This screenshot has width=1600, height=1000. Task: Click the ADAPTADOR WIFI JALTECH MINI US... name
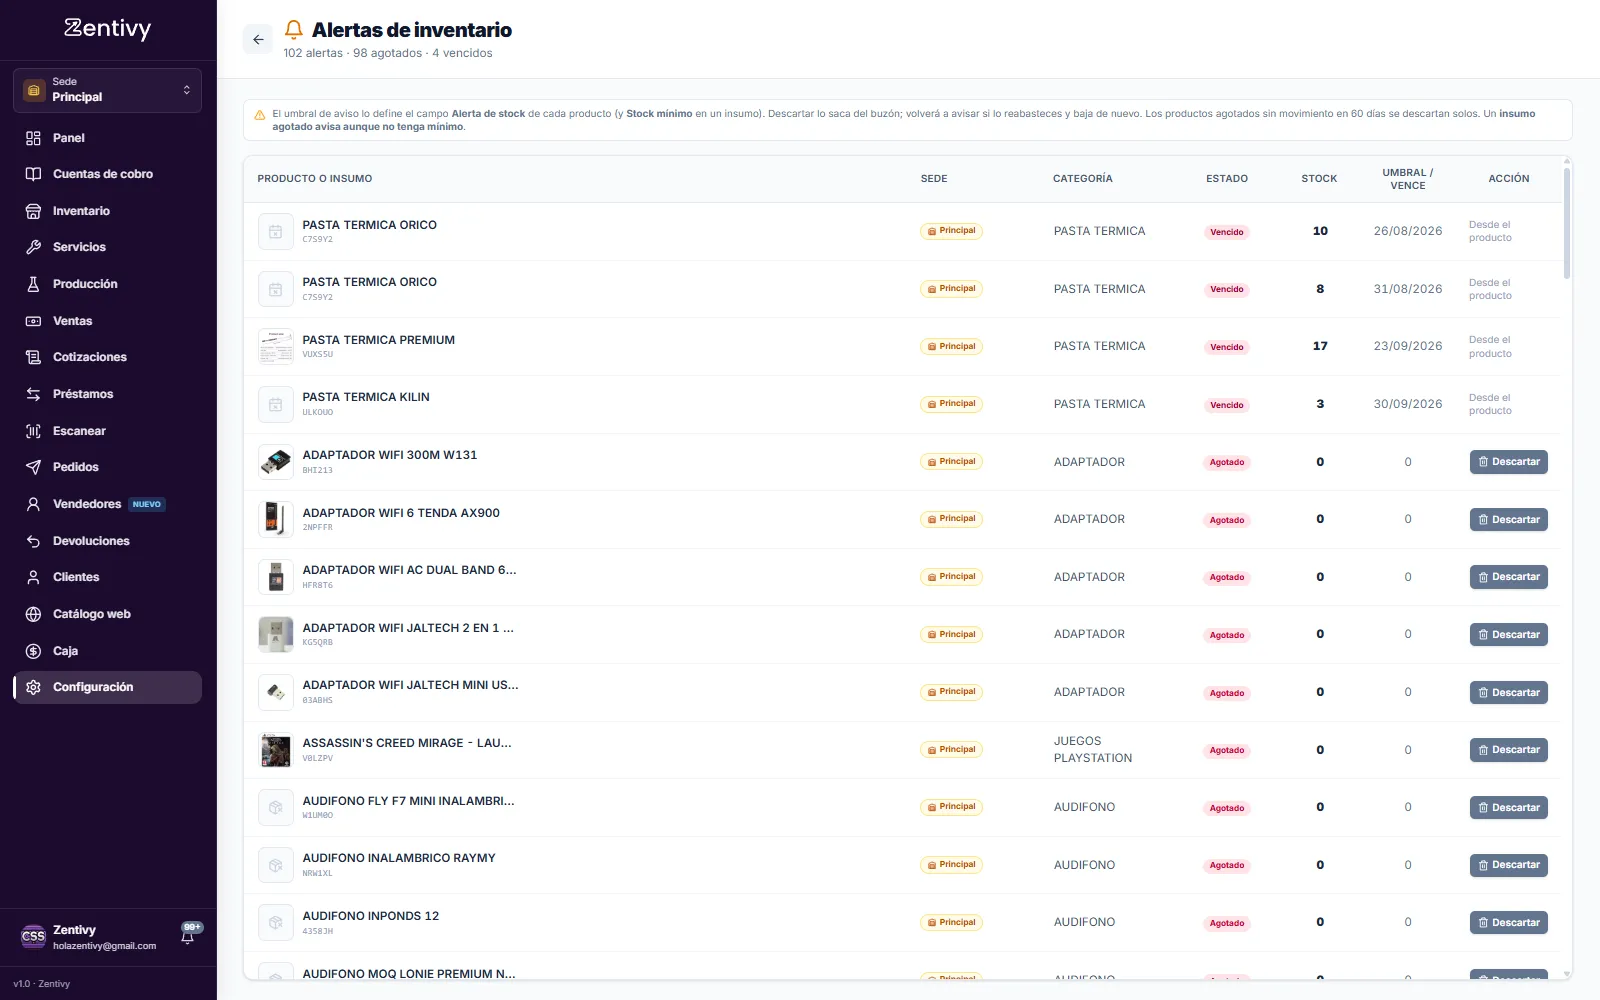click(411, 685)
